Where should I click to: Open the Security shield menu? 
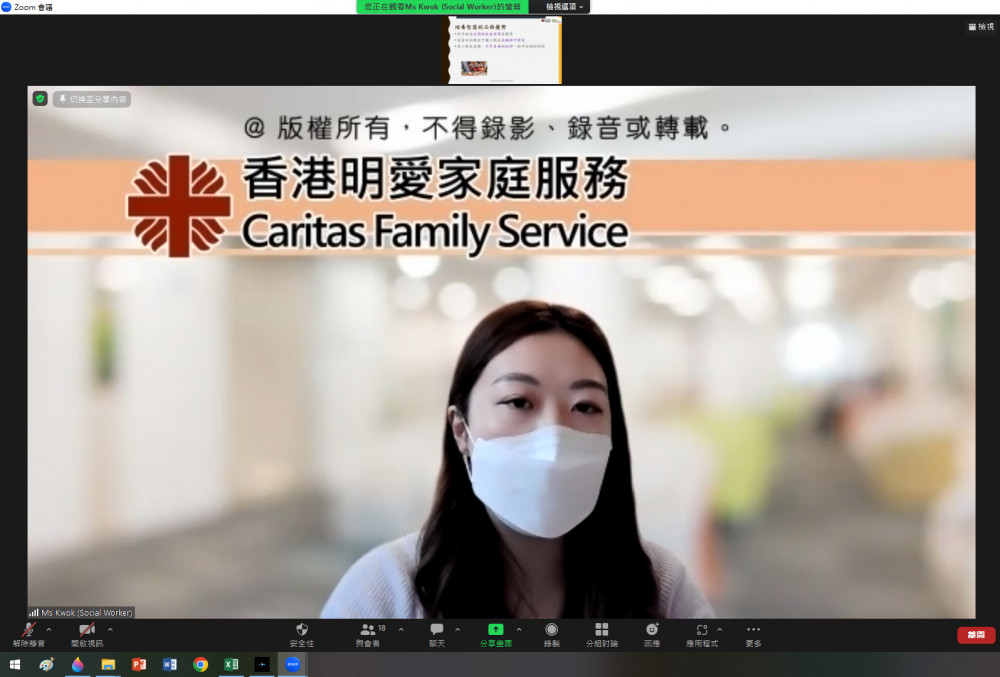(302, 635)
